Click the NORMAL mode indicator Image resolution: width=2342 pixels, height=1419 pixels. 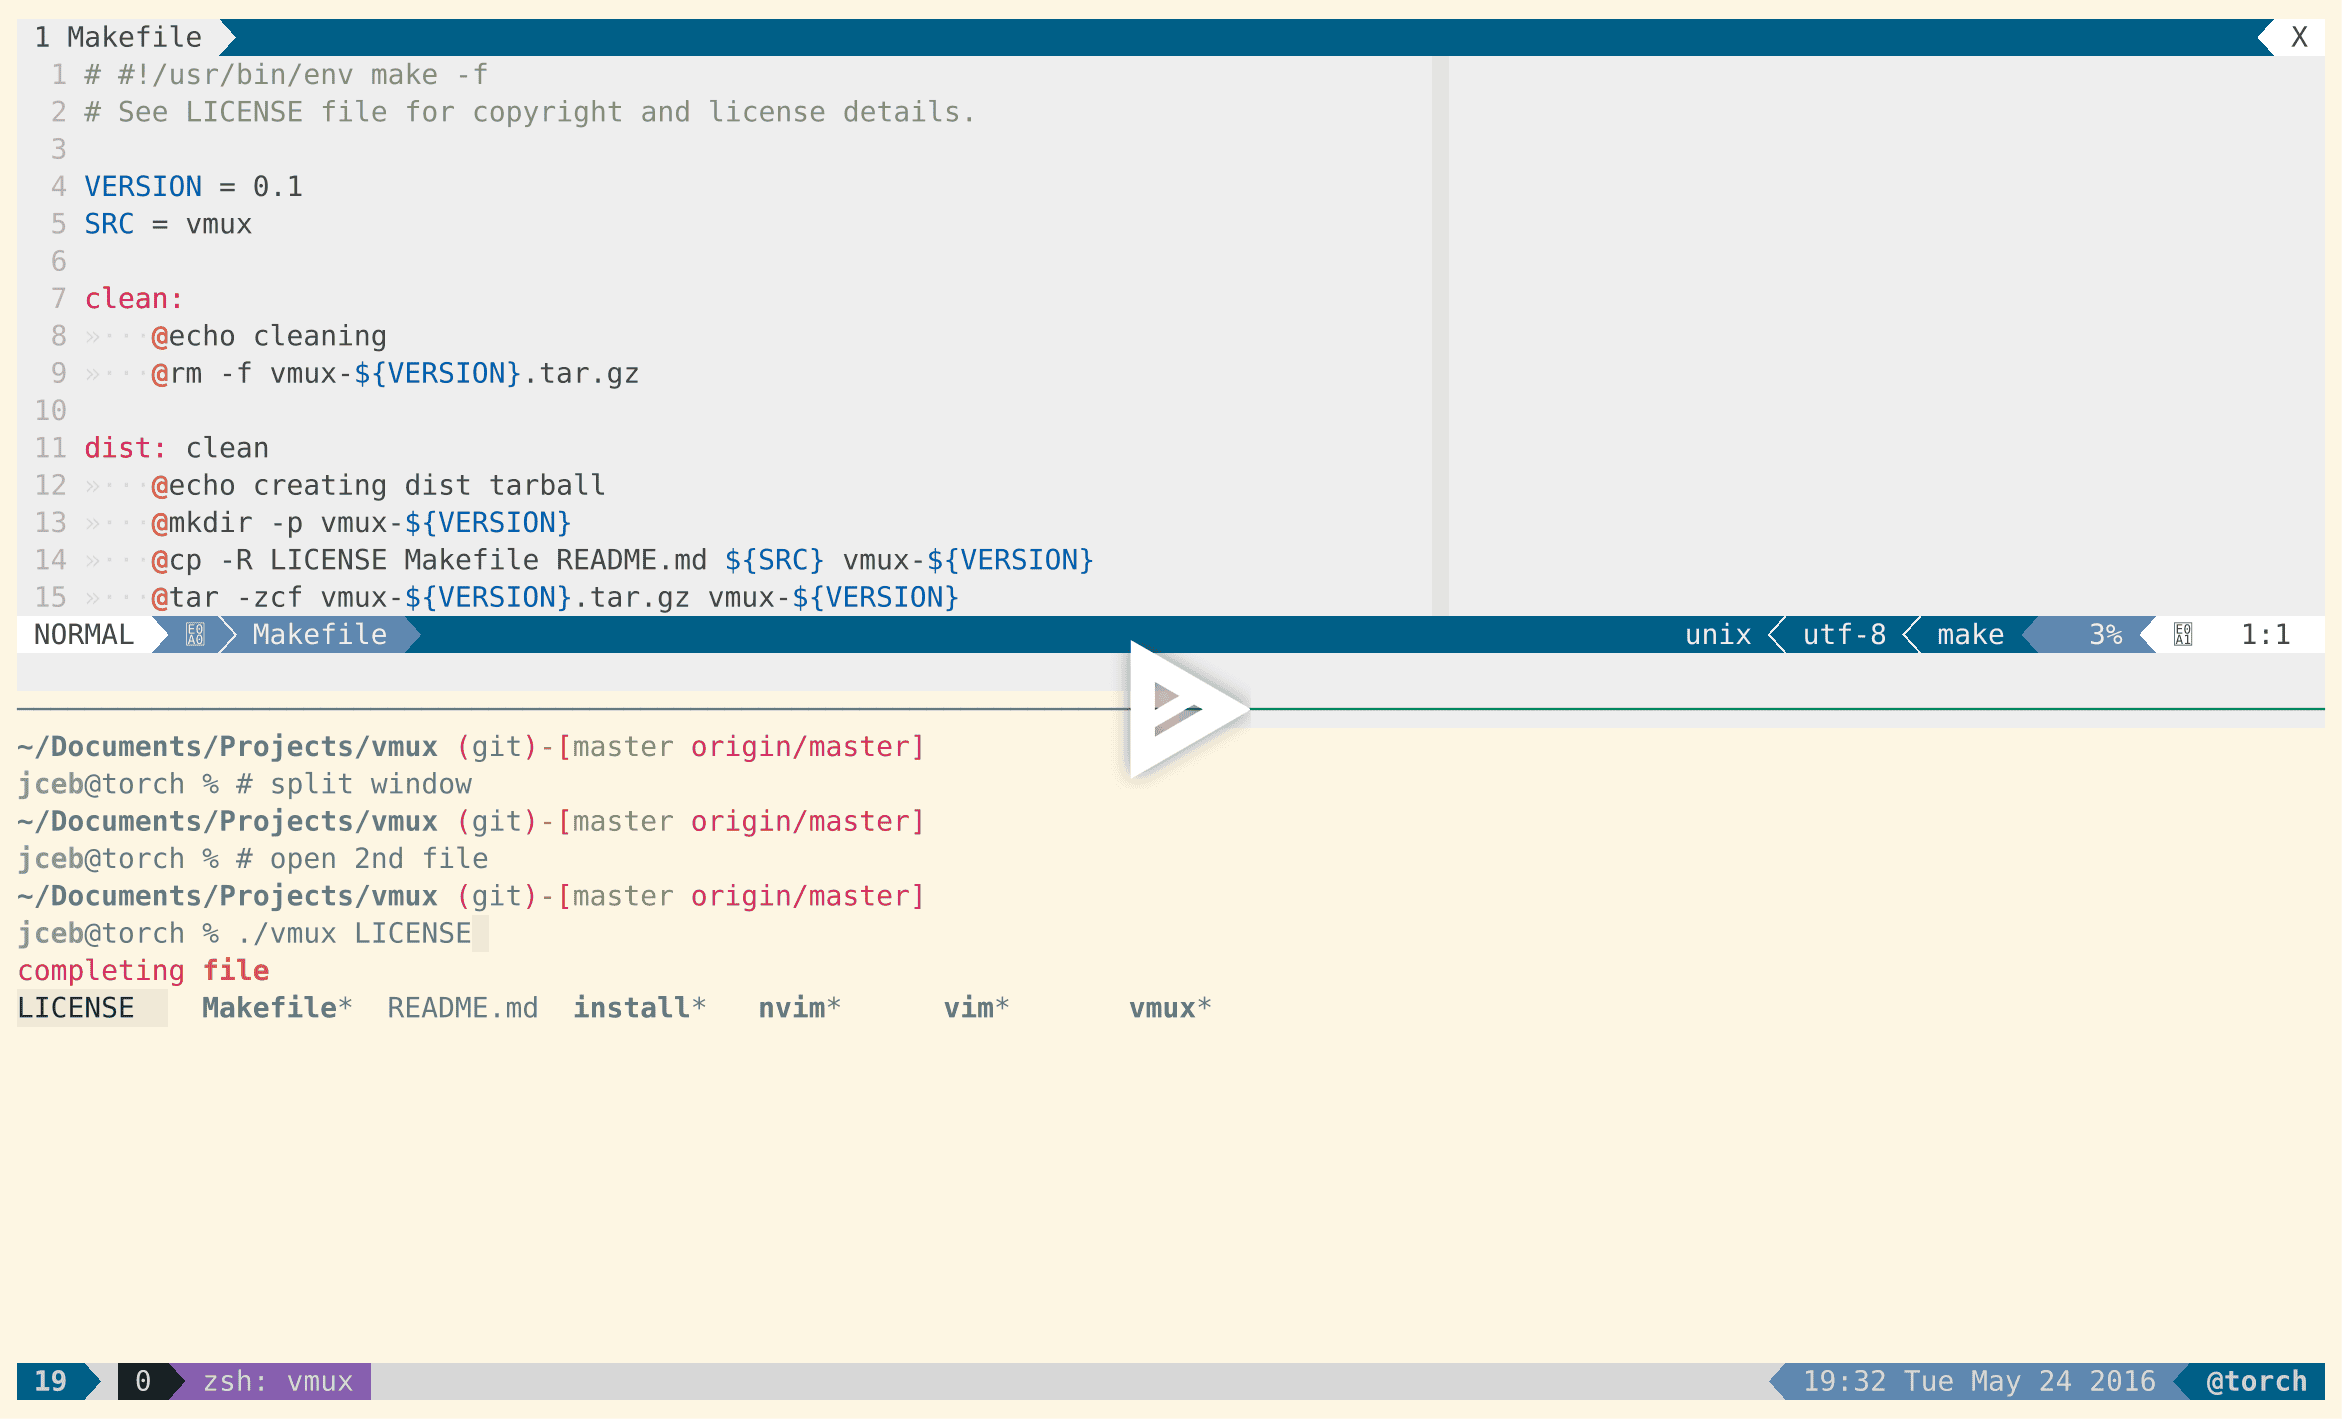82,634
